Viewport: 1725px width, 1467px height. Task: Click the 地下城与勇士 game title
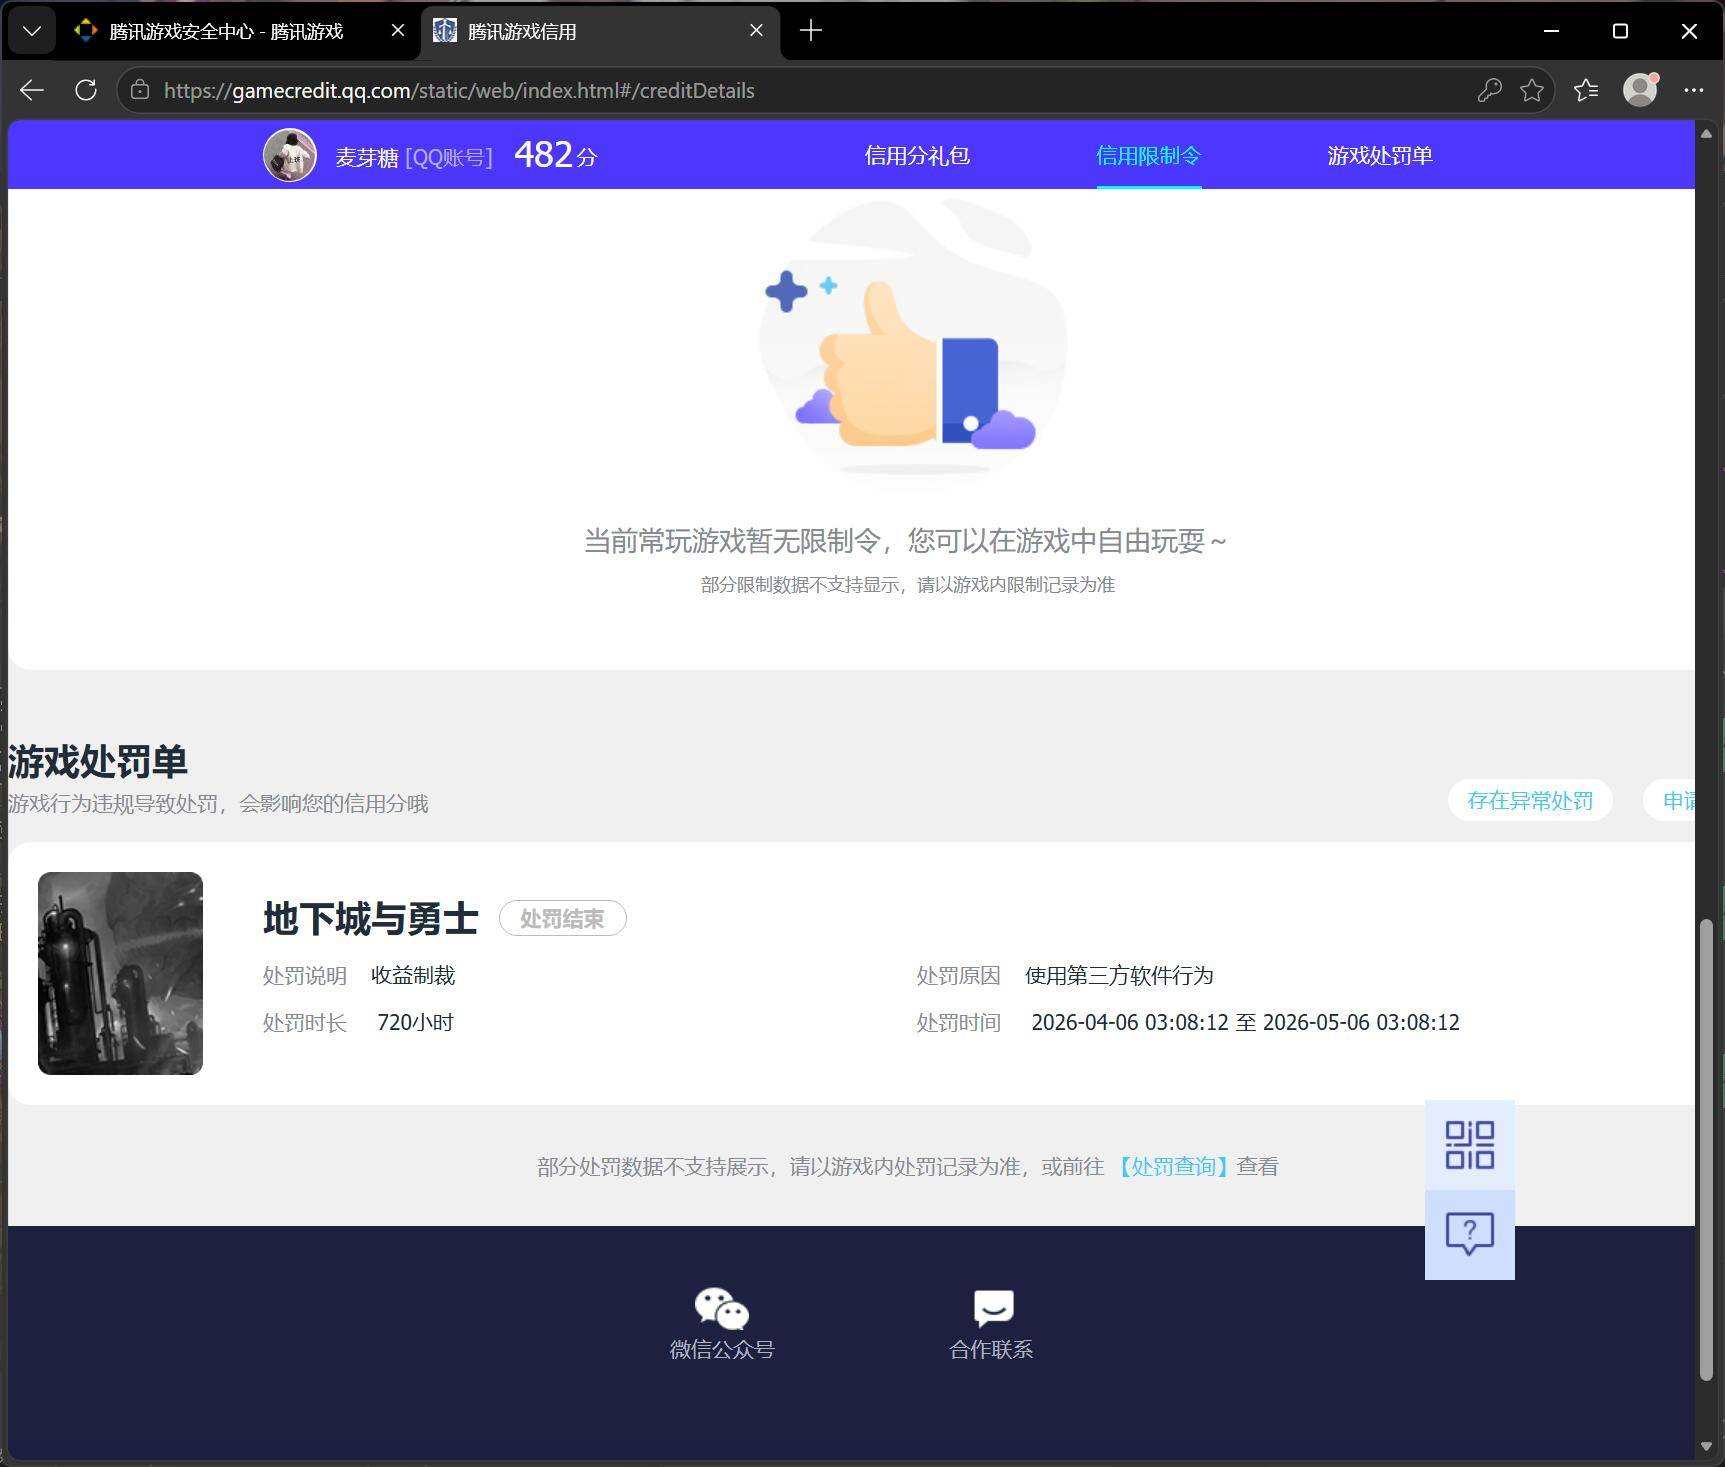[x=371, y=918]
